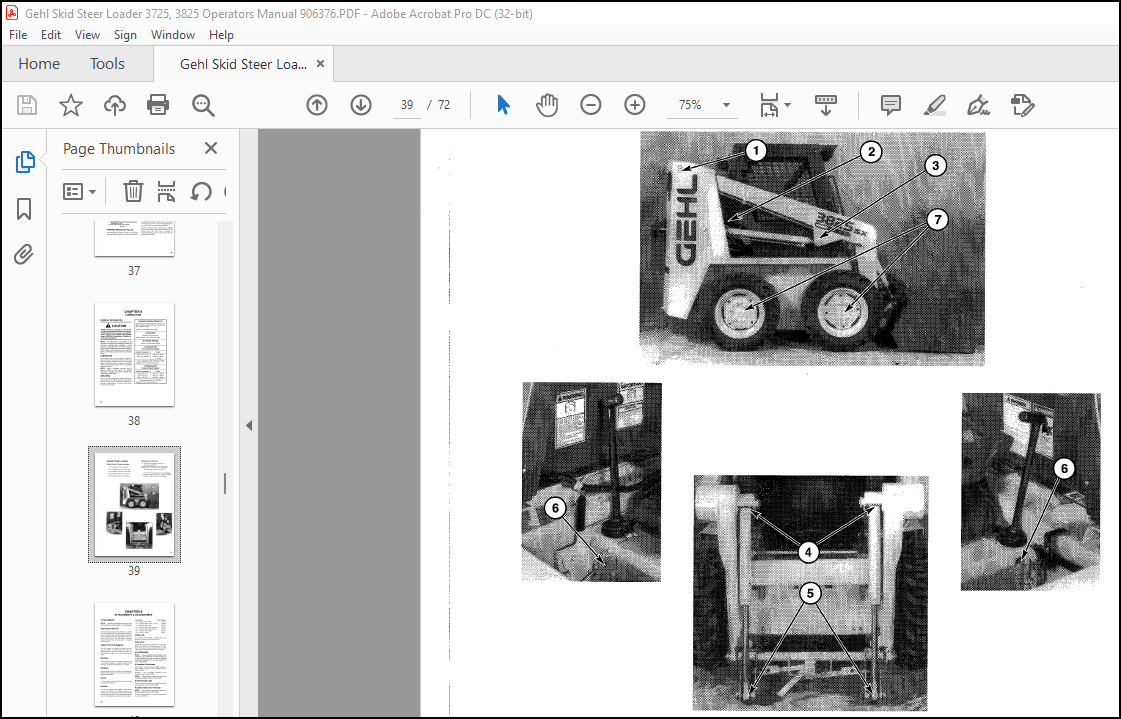Open the page fit options dropdown arrow
Viewport: 1121px width, 719px height.
pyautogui.click(x=788, y=105)
